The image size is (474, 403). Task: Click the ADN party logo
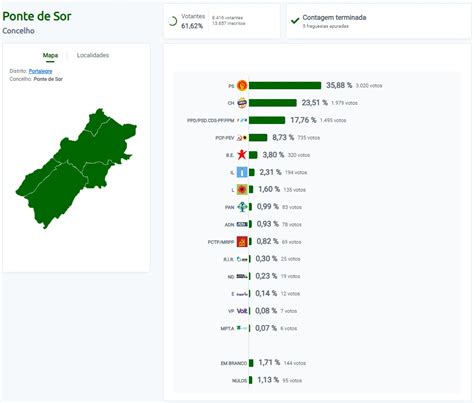pos(242,224)
